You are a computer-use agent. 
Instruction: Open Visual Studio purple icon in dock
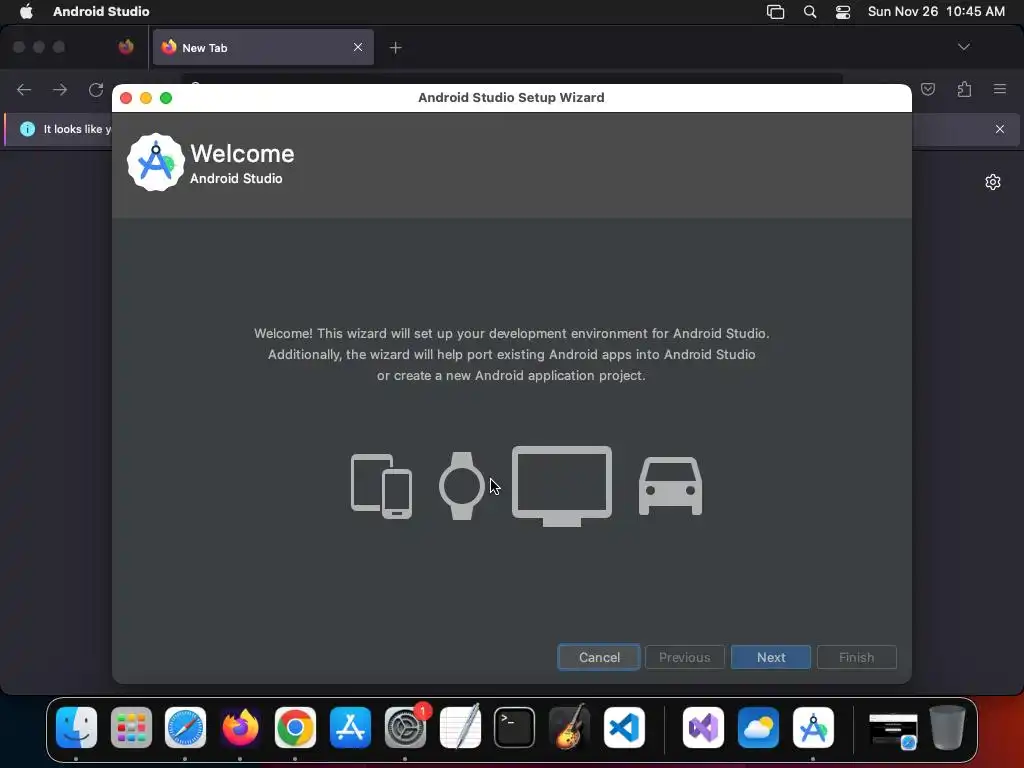tap(703, 728)
